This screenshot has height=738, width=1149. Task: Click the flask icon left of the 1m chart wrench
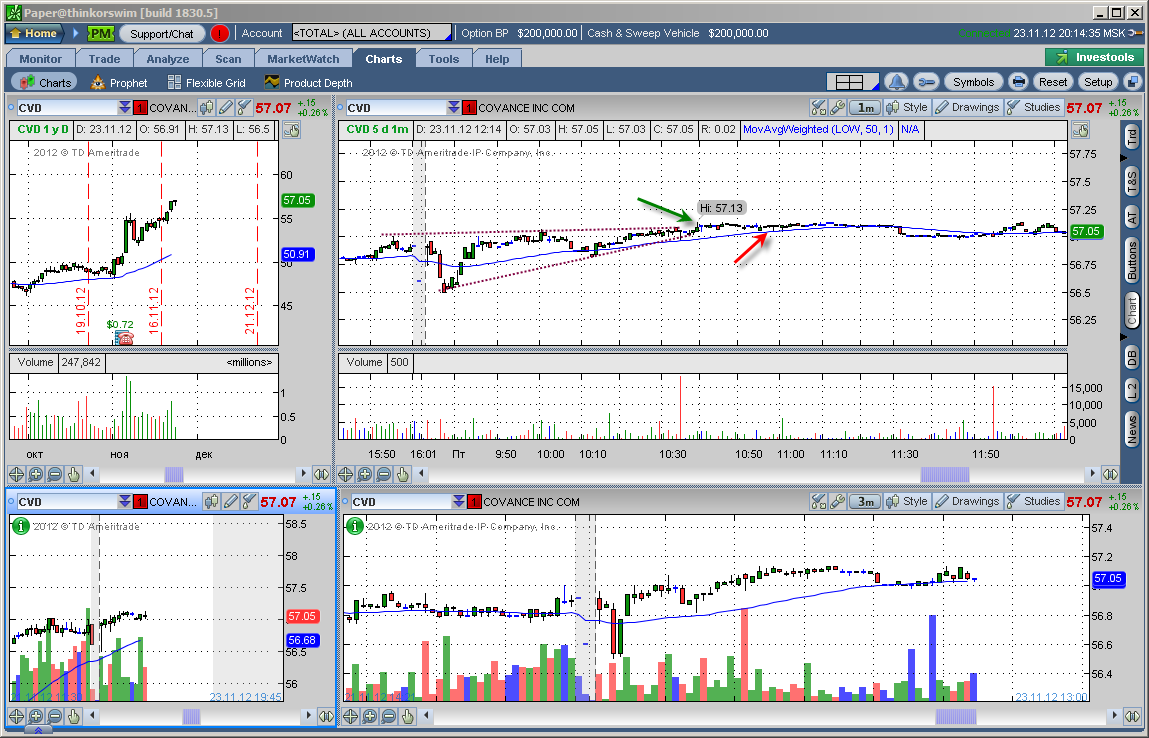coord(819,108)
